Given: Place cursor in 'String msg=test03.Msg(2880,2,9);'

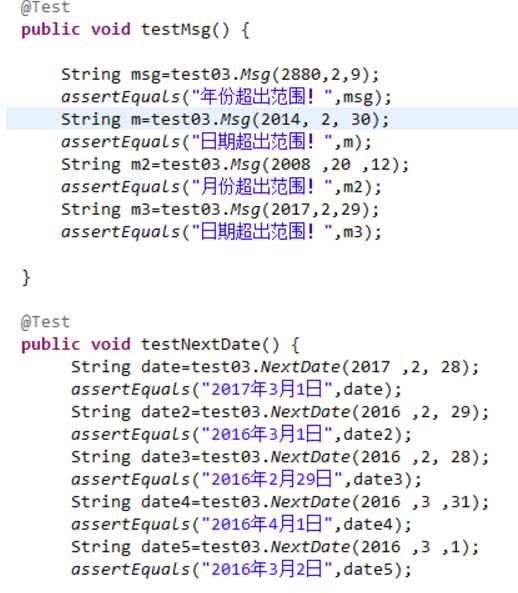Looking at the screenshot, I should 220,75.
